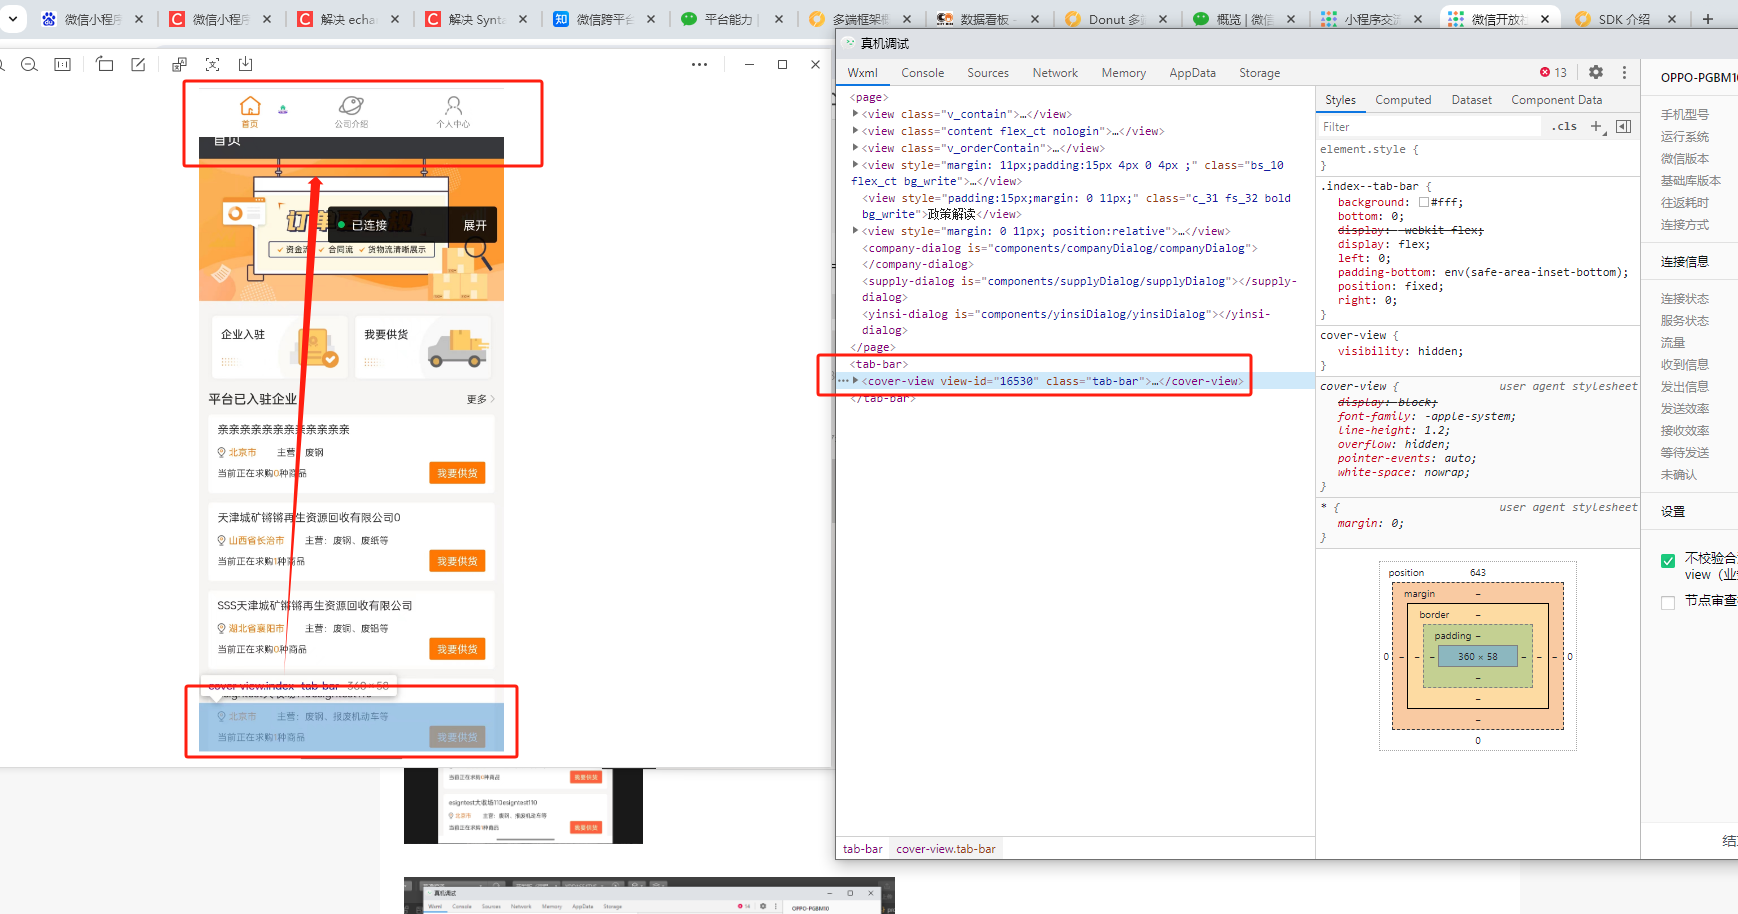This screenshot has width=1738, height=914.
Task: Click the 更多 link beside 平台已入驻企业
Action: click(480, 399)
